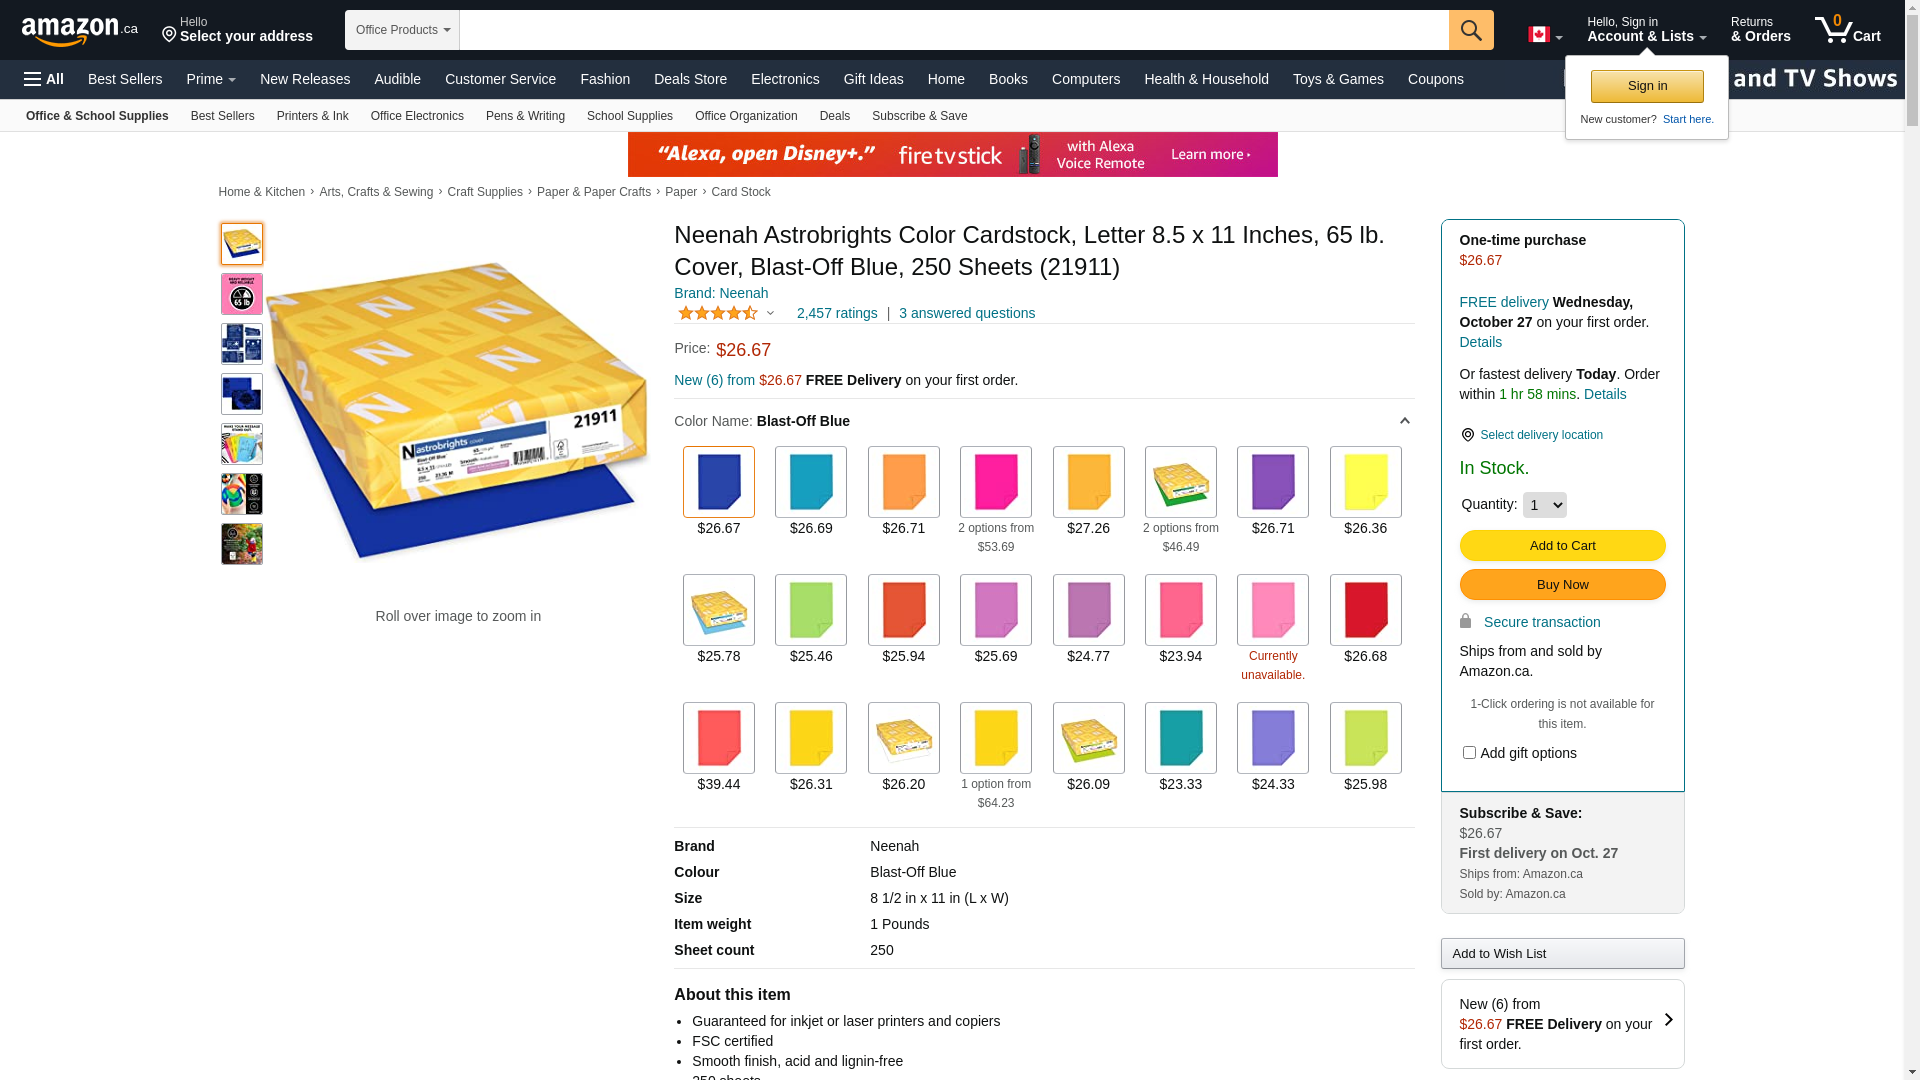Viewport: 1920px width, 1080px height.
Task: Click the Buy Now button
Action: tap(1562, 585)
